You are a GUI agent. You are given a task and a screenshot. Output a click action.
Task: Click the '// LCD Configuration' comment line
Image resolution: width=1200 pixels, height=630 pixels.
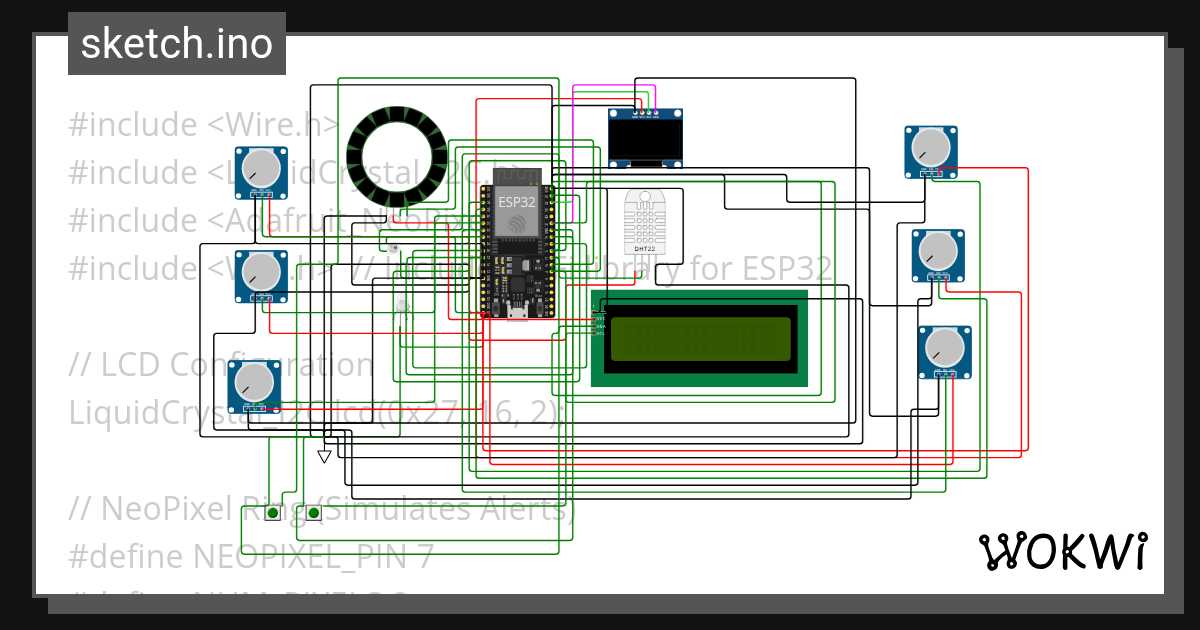point(221,365)
